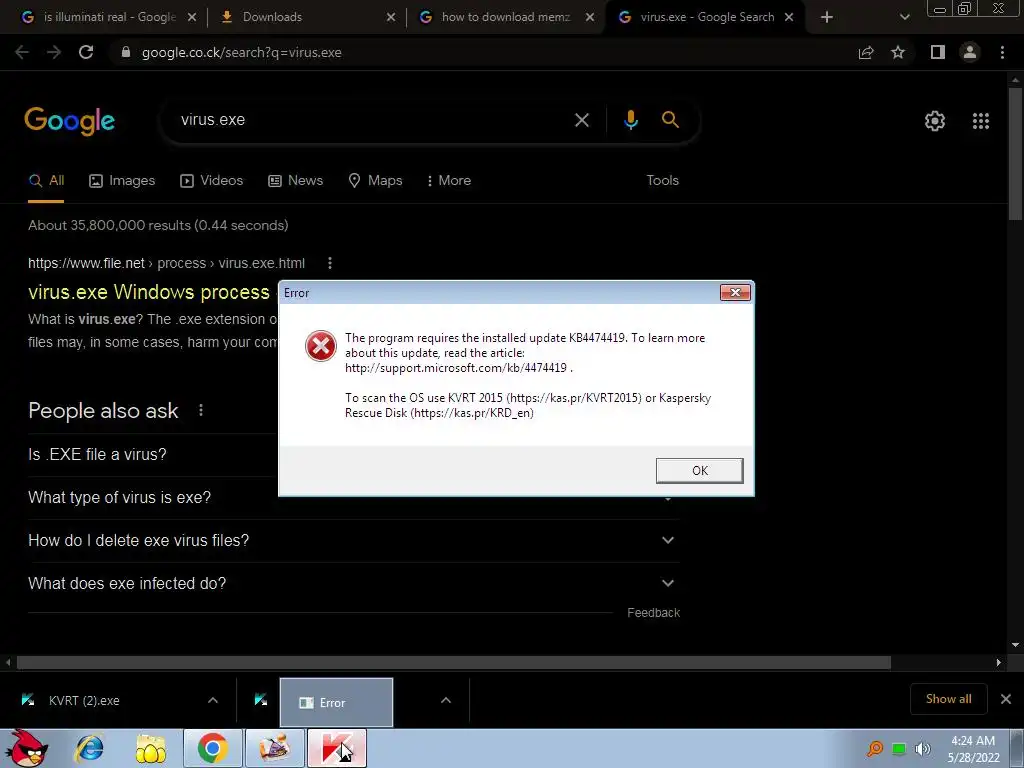
Task: Select the Images search tab
Action: coord(122,180)
